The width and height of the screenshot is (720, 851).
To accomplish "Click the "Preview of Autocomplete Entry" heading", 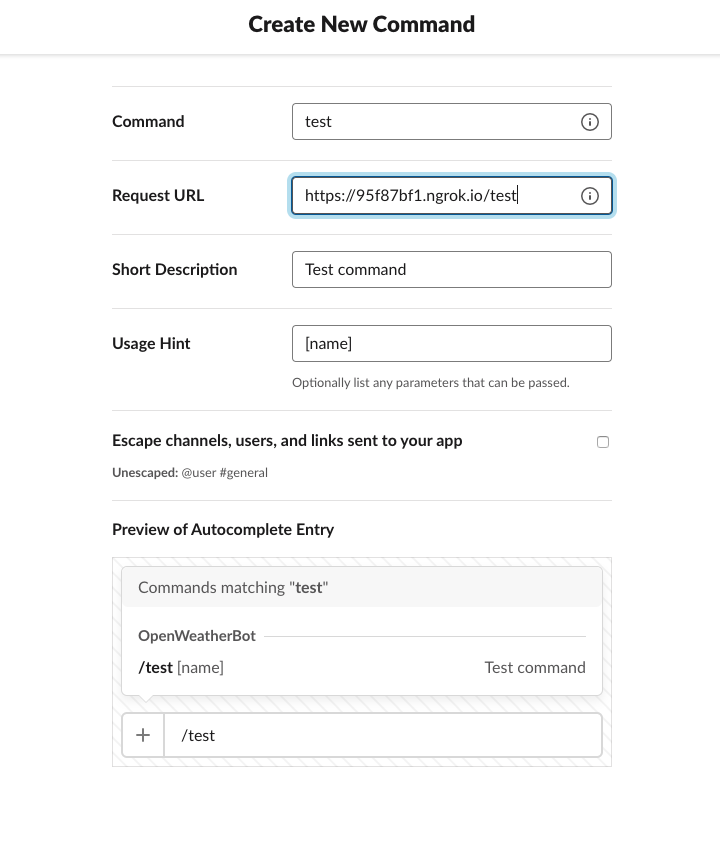I will 223,530.
